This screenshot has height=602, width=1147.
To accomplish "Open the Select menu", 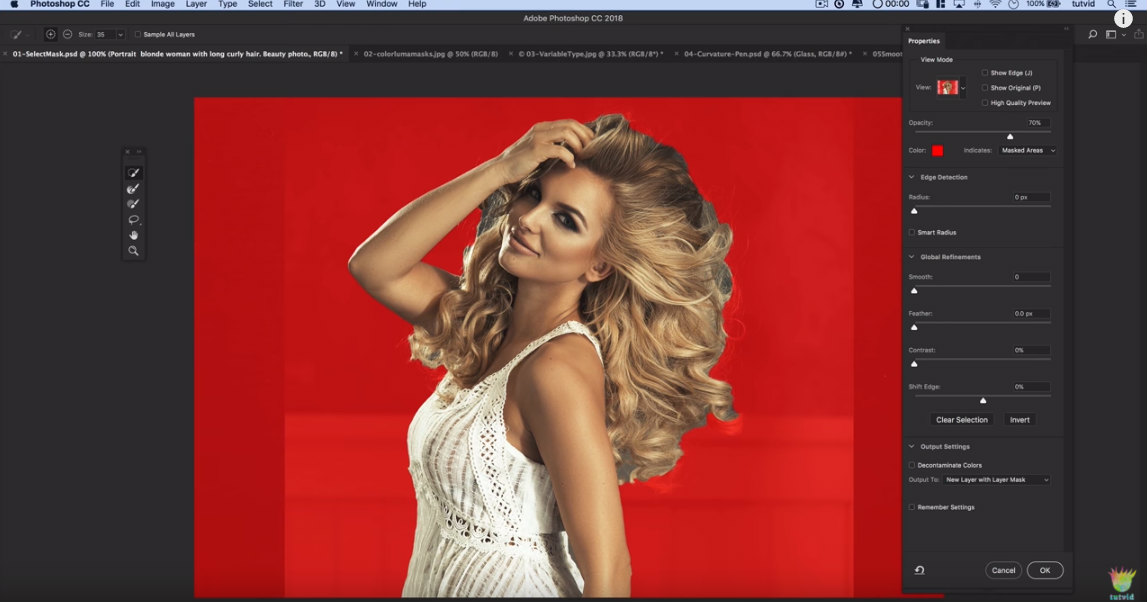I will click(x=260, y=4).
